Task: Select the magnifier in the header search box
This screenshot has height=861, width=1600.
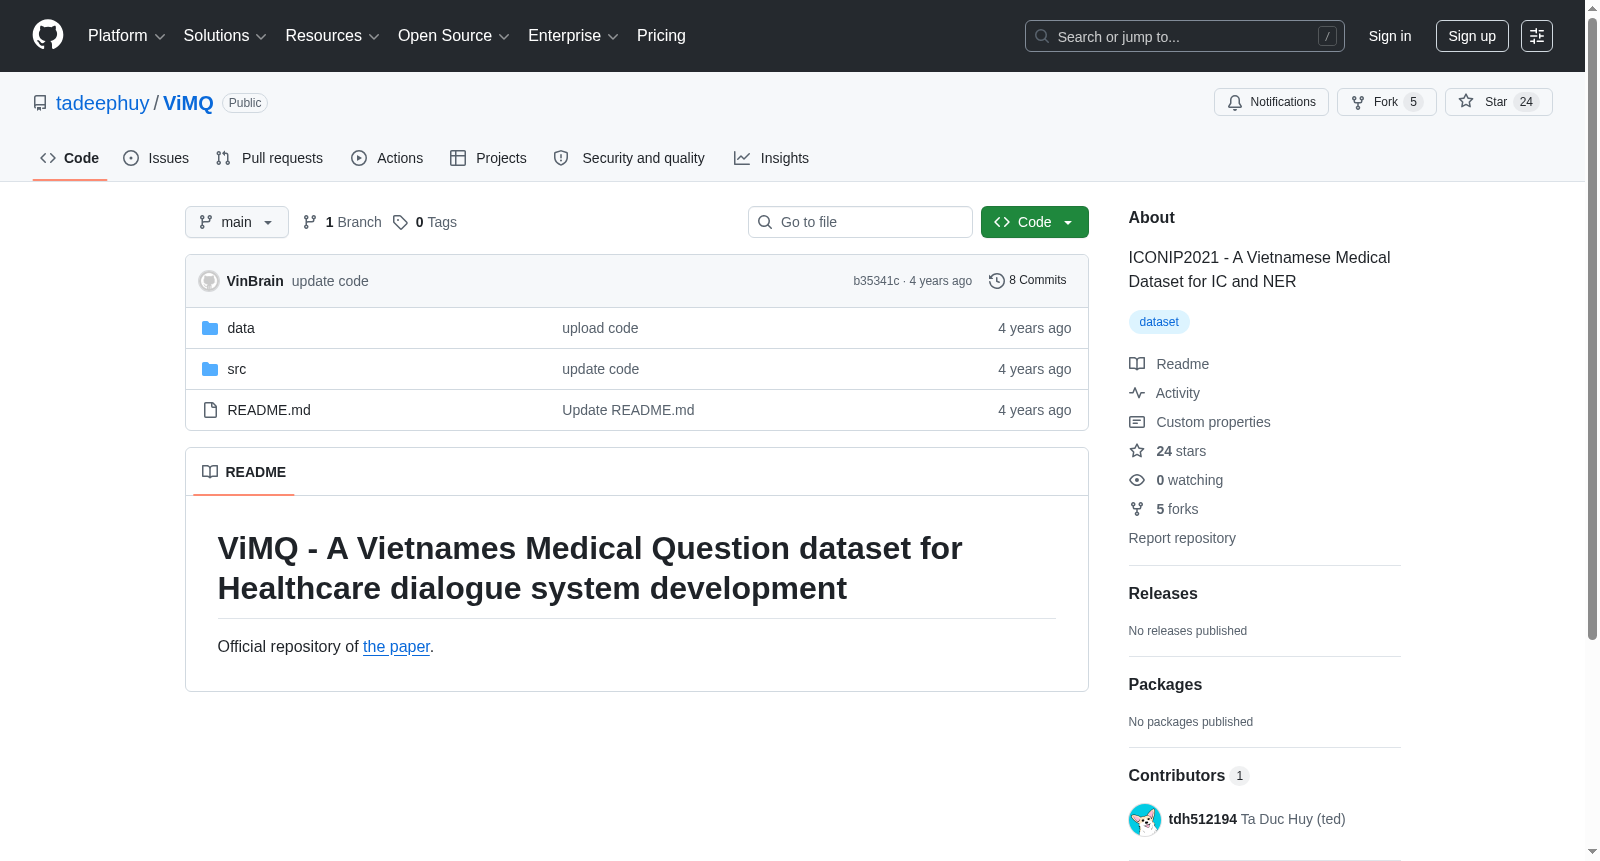Action: click(1042, 36)
